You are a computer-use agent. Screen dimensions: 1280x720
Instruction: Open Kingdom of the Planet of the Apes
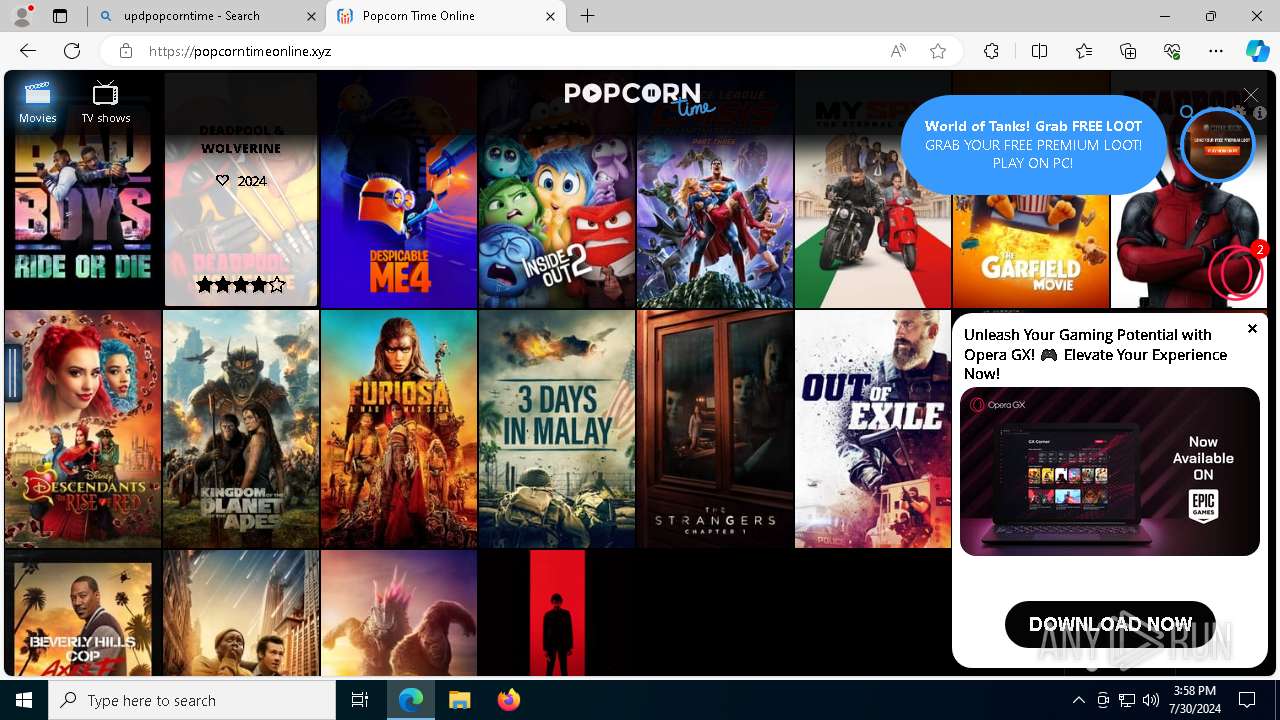pyautogui.click(x=241, y=429)
